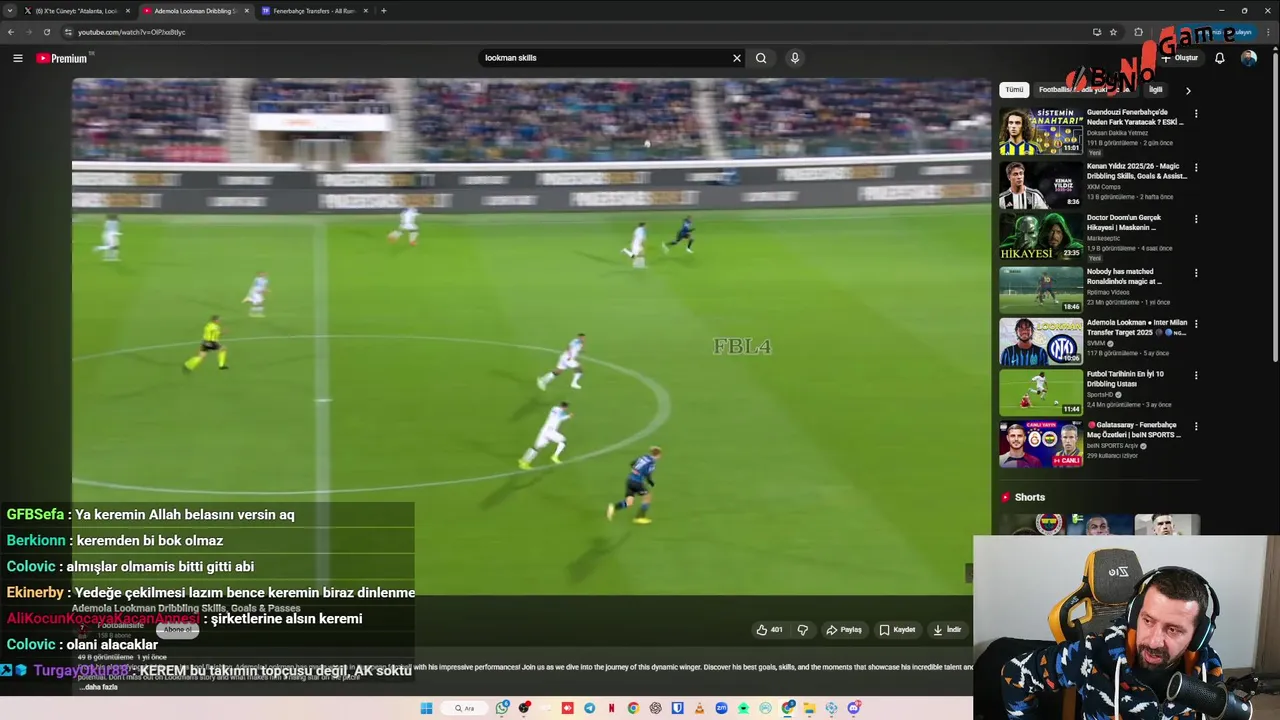Click the 'Abone ol' subscribe button
The image size is (1280, 720).
pos(178,629)
